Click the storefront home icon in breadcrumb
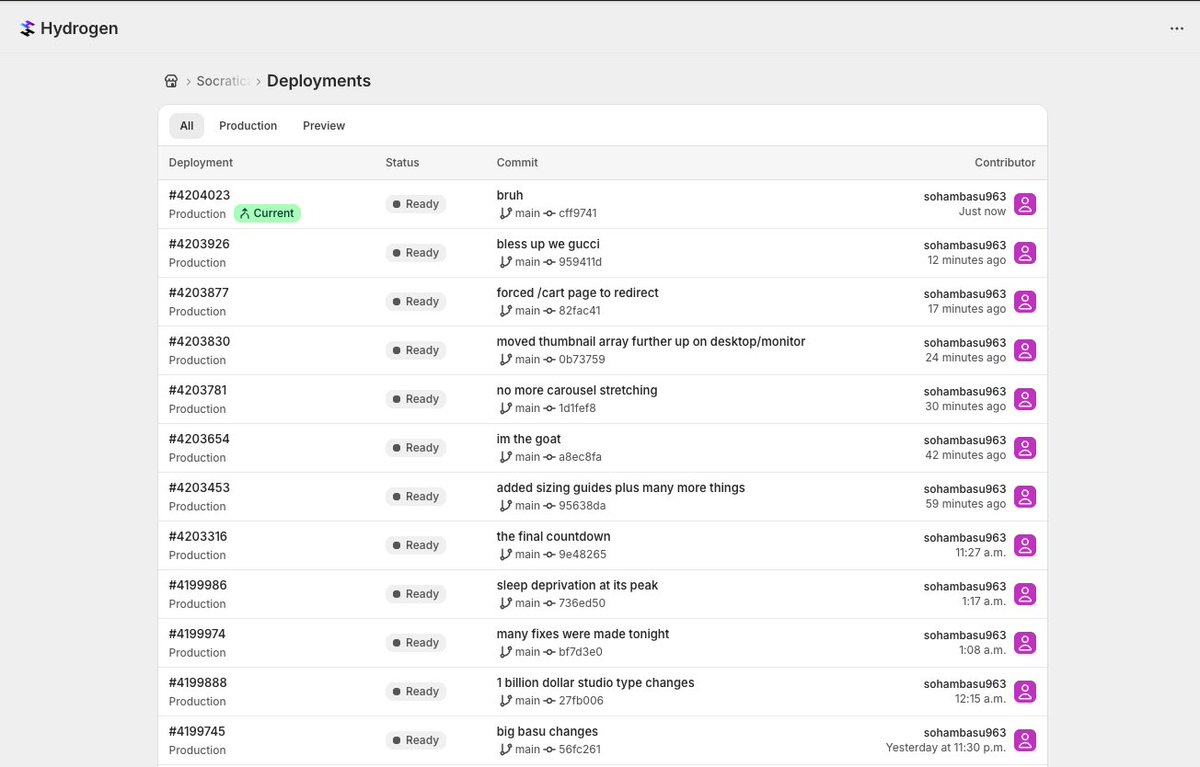Screen dimensions: 1200x767 tap(171, 81)
